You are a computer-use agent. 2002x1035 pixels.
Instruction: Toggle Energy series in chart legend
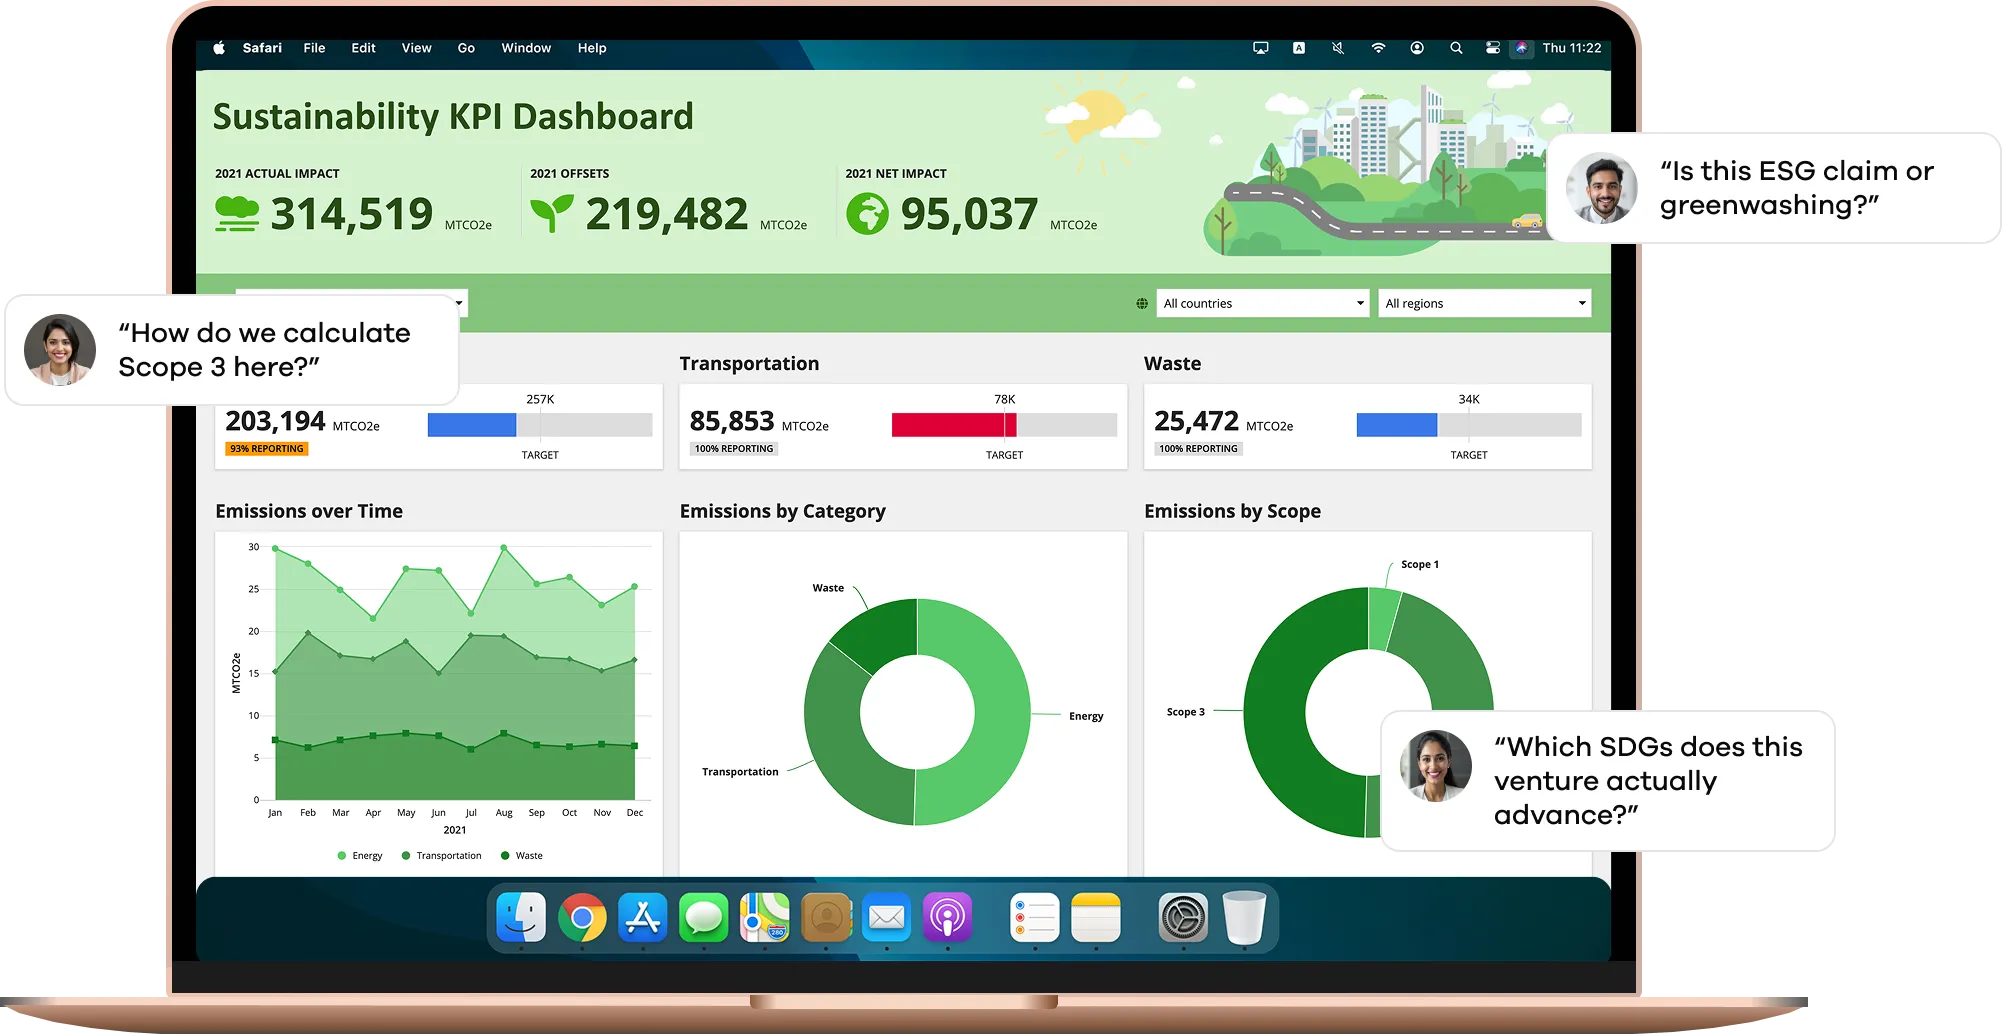point(360,856)
